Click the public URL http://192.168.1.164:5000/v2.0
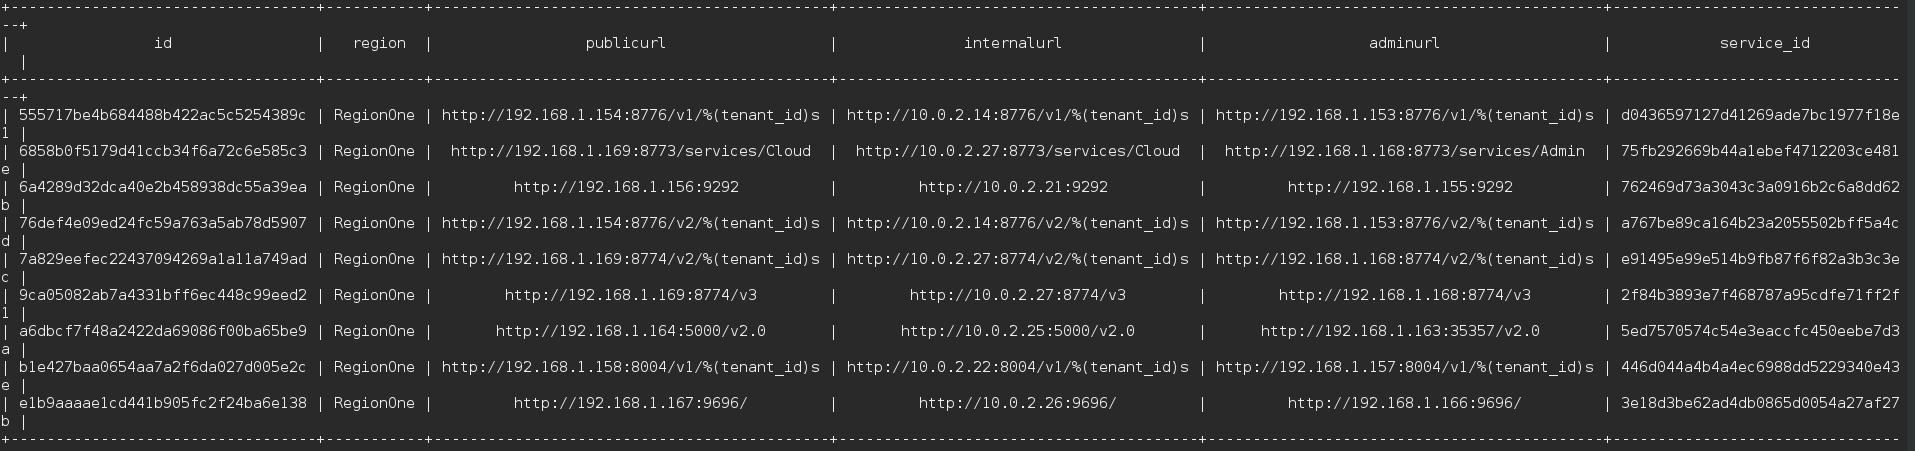This screenshot has height=451, width=1915. [630, 331]
